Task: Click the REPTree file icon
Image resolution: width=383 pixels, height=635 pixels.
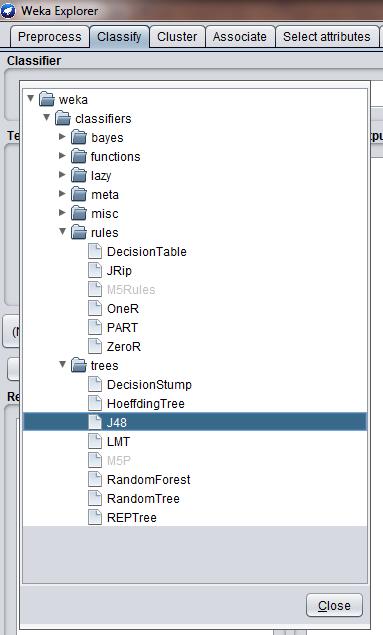Action: pyautogui.click(x=95, y=518)
